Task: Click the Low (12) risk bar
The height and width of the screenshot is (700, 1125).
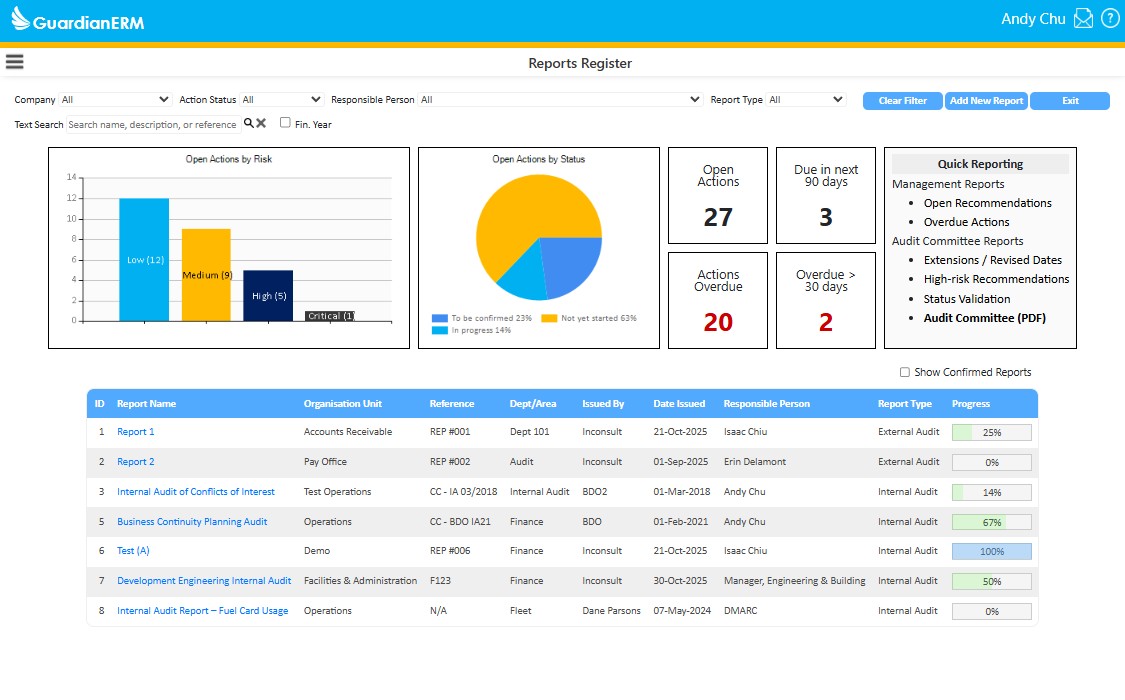Action: [144, 259]
